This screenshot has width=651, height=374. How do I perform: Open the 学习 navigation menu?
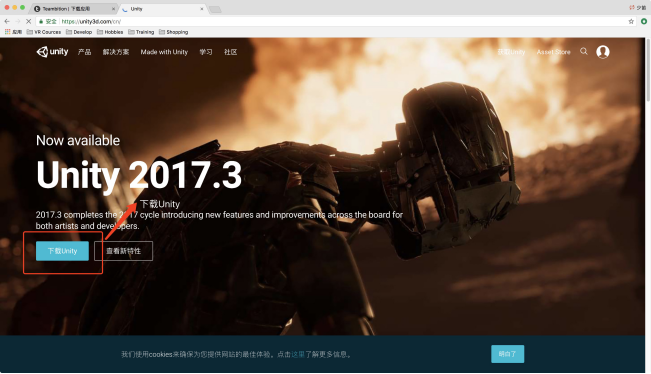[x=206, y=52]
